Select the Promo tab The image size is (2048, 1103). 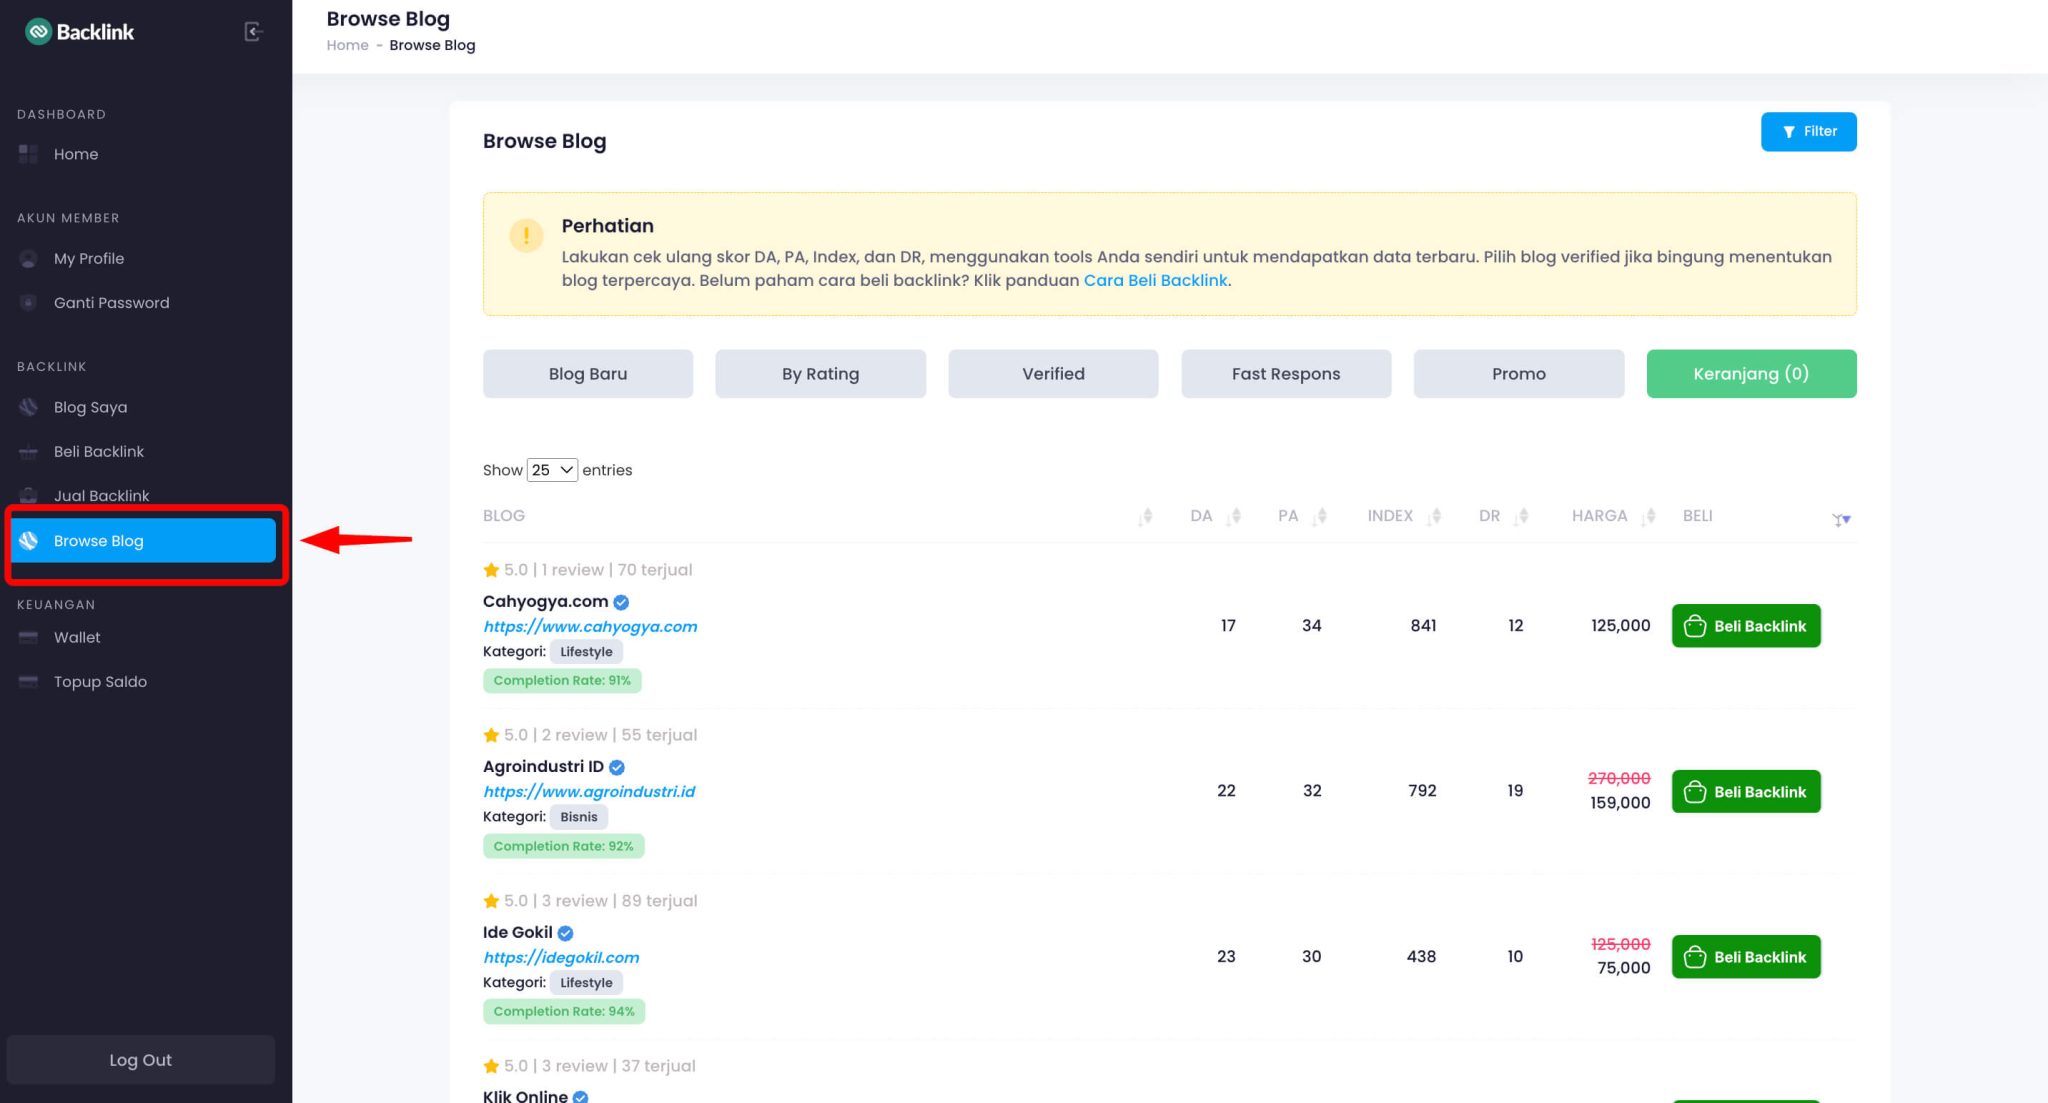[1518, 374]
